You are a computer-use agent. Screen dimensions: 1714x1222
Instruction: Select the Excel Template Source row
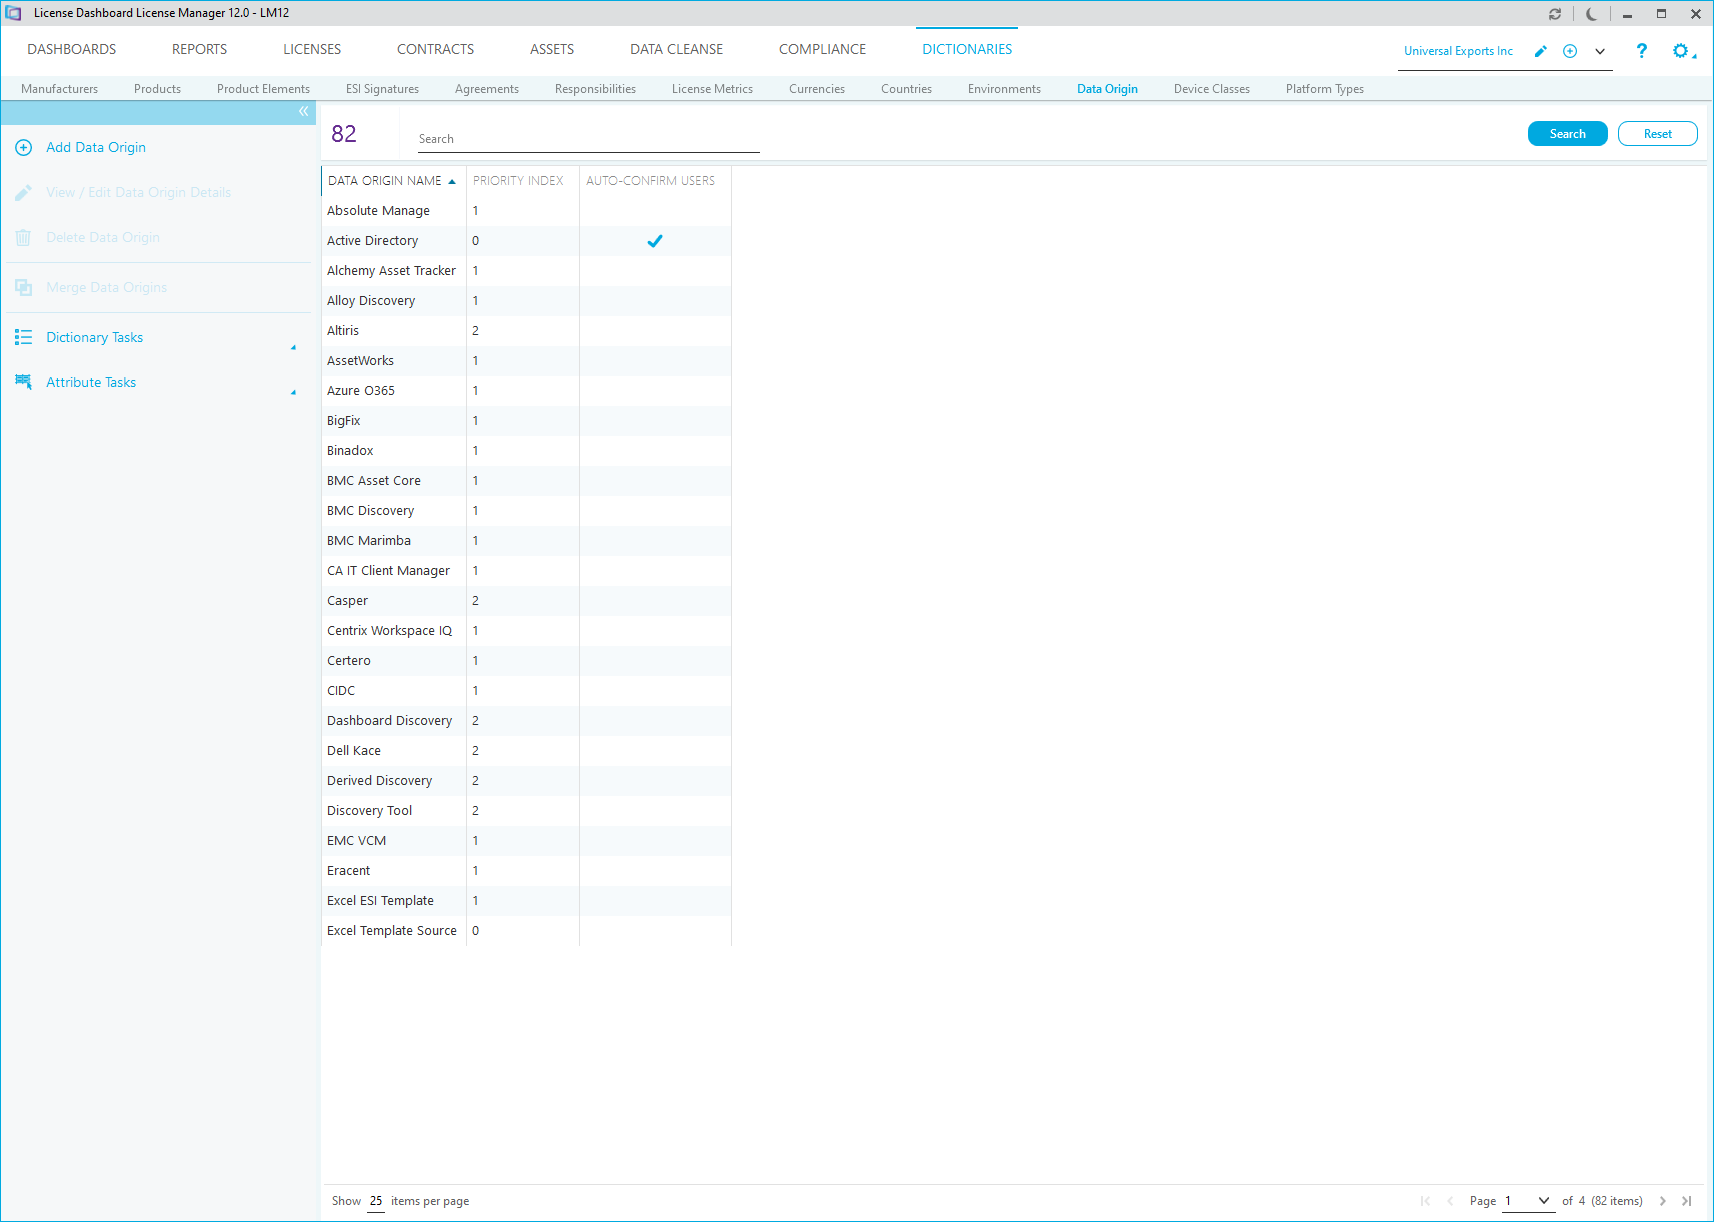[x=526, y=931]
